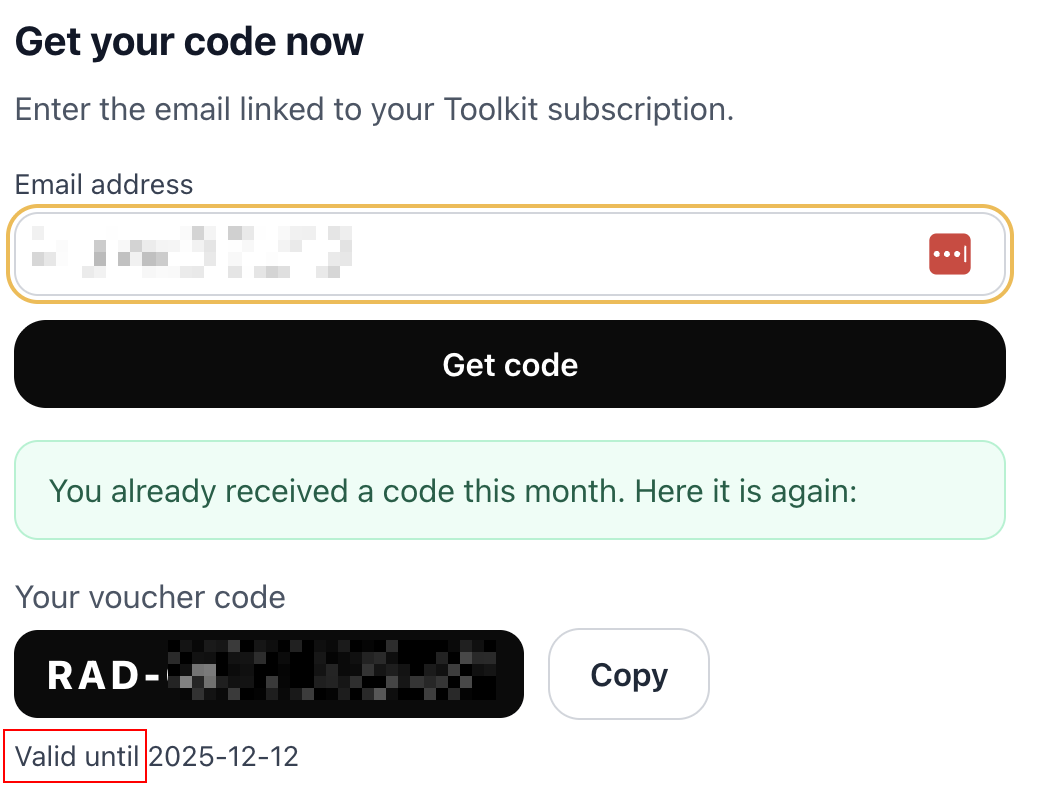
Task: Click the "Get your code now" heading
Action: click(x=189, y=42)
